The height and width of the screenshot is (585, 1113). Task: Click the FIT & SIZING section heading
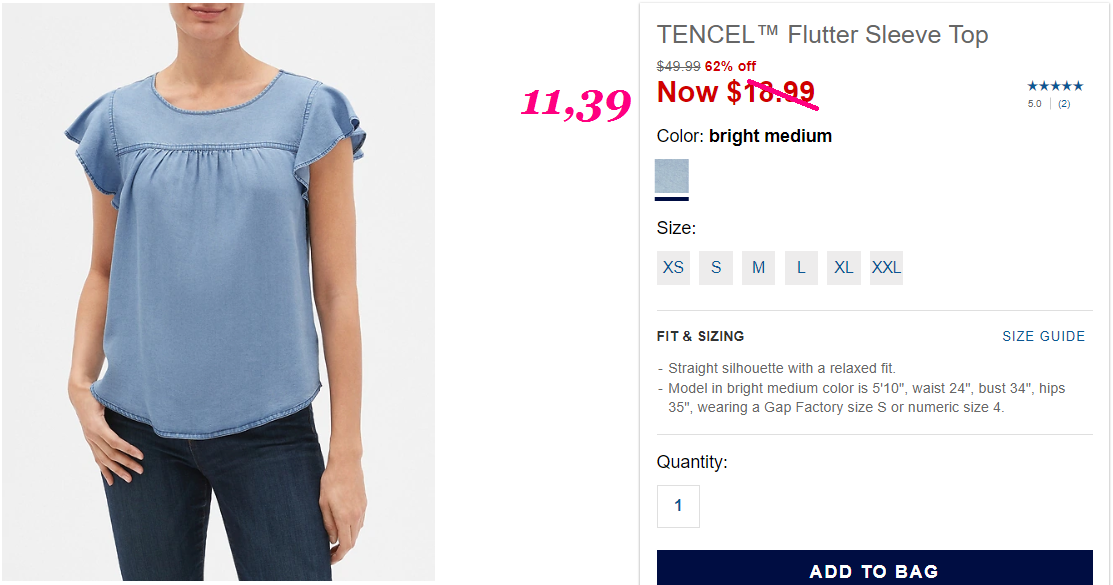(x=700, y=337)
